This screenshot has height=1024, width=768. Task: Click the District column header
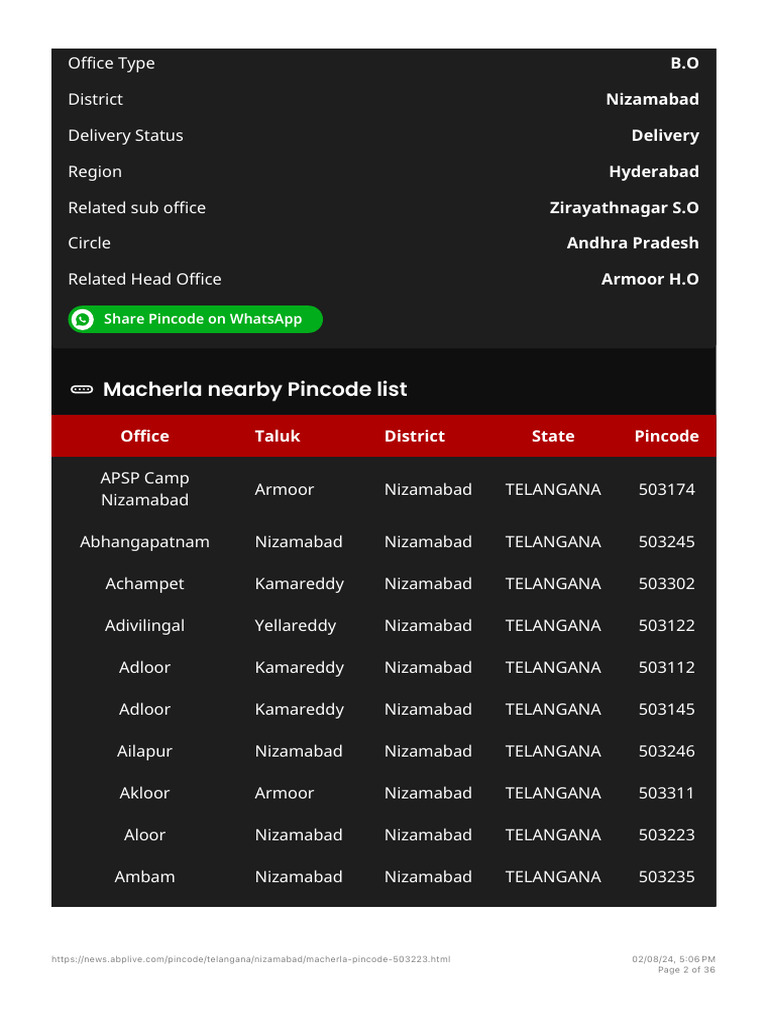tap(414, 436)
